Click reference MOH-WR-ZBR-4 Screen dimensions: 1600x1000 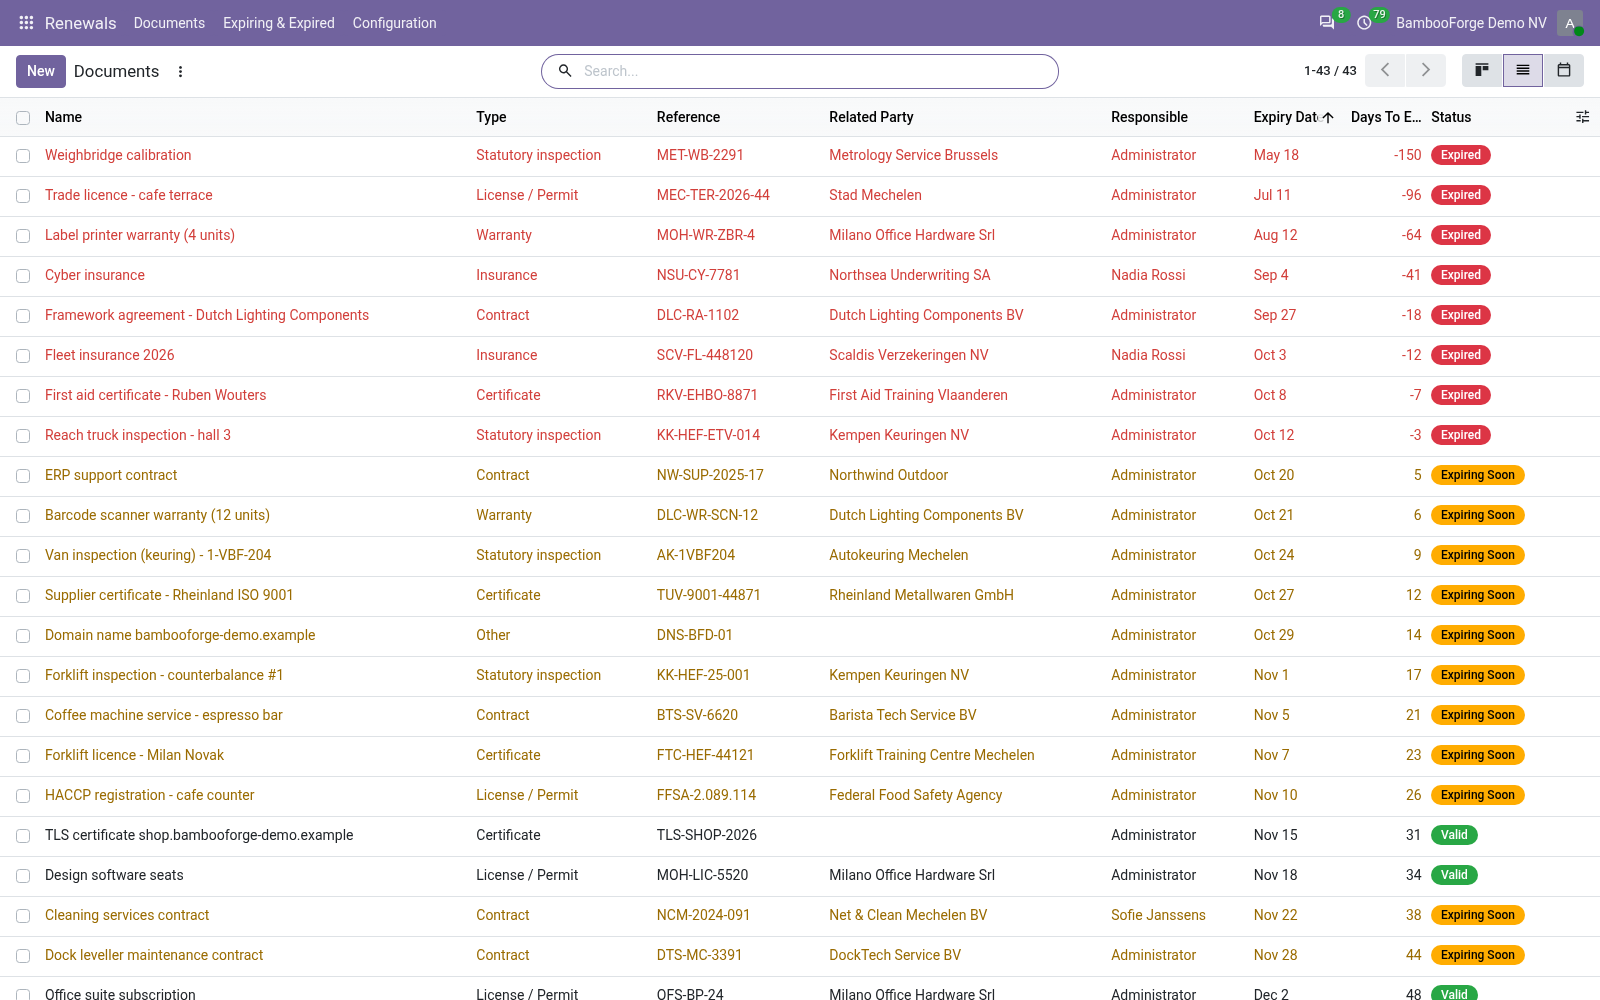coord(706,235)
